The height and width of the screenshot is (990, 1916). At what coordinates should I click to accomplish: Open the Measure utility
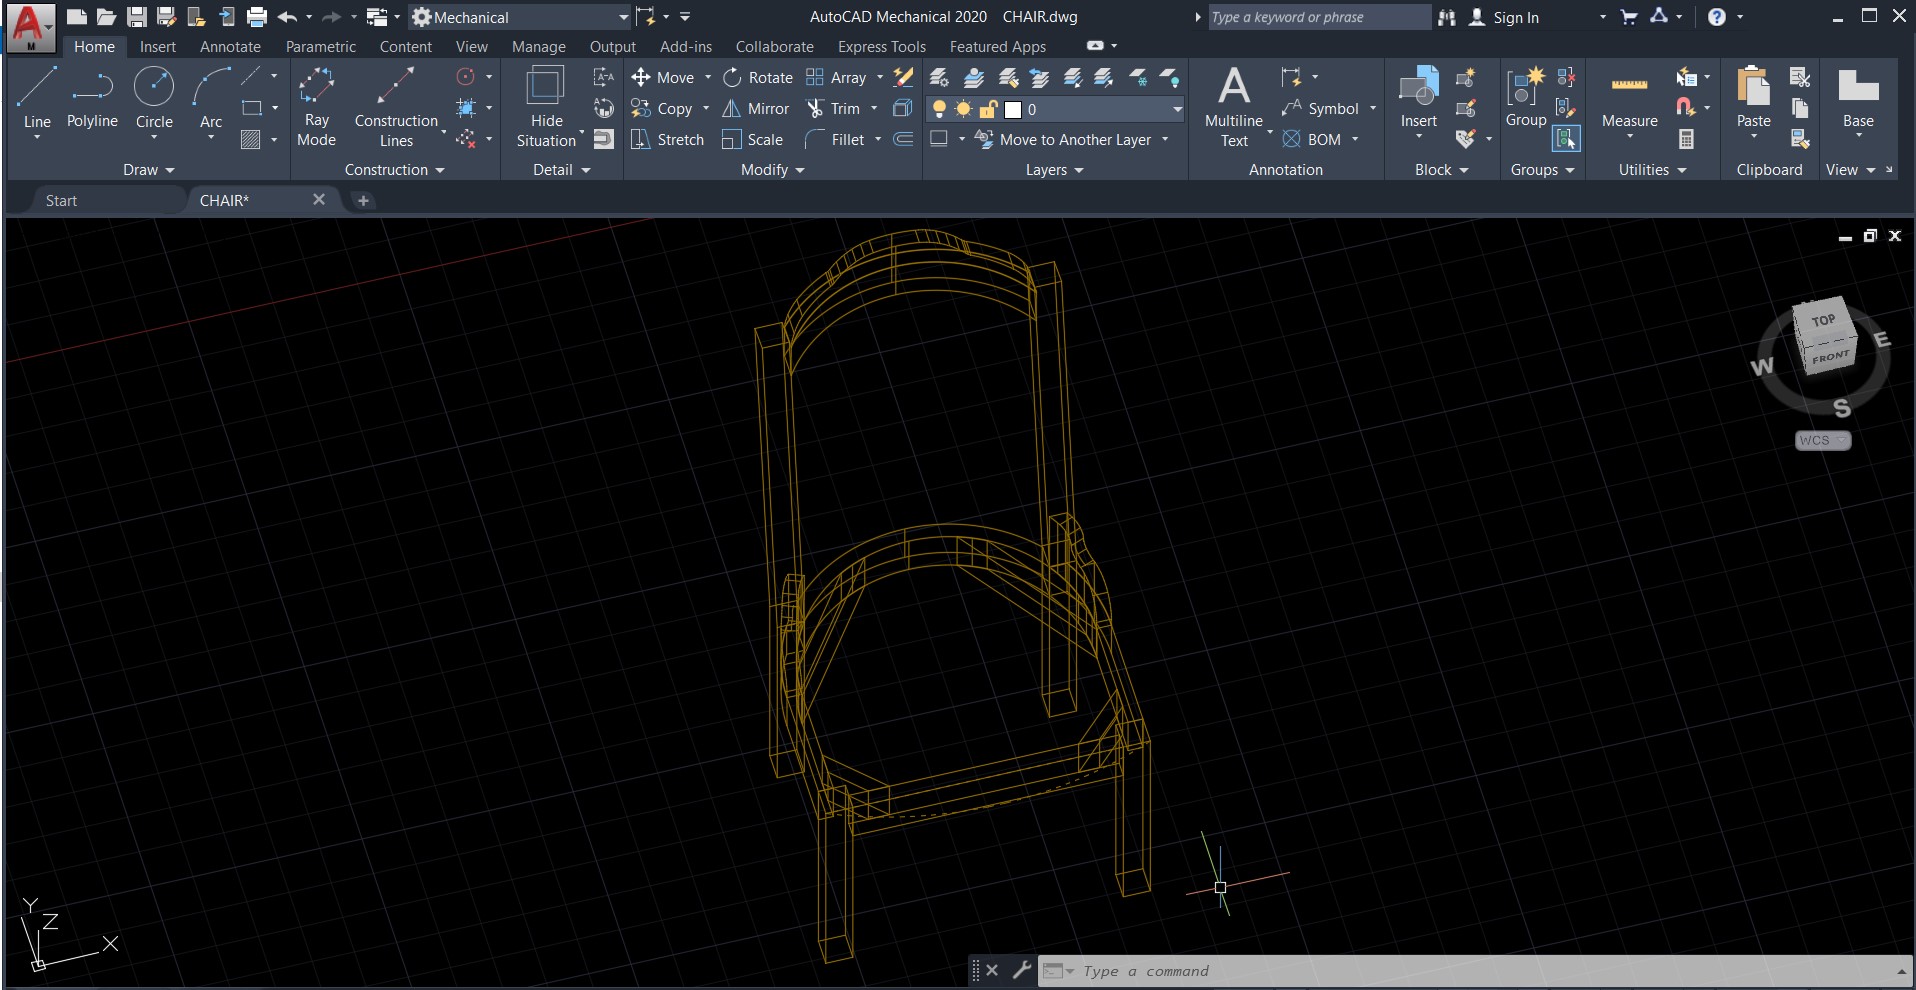point(1629,98)
